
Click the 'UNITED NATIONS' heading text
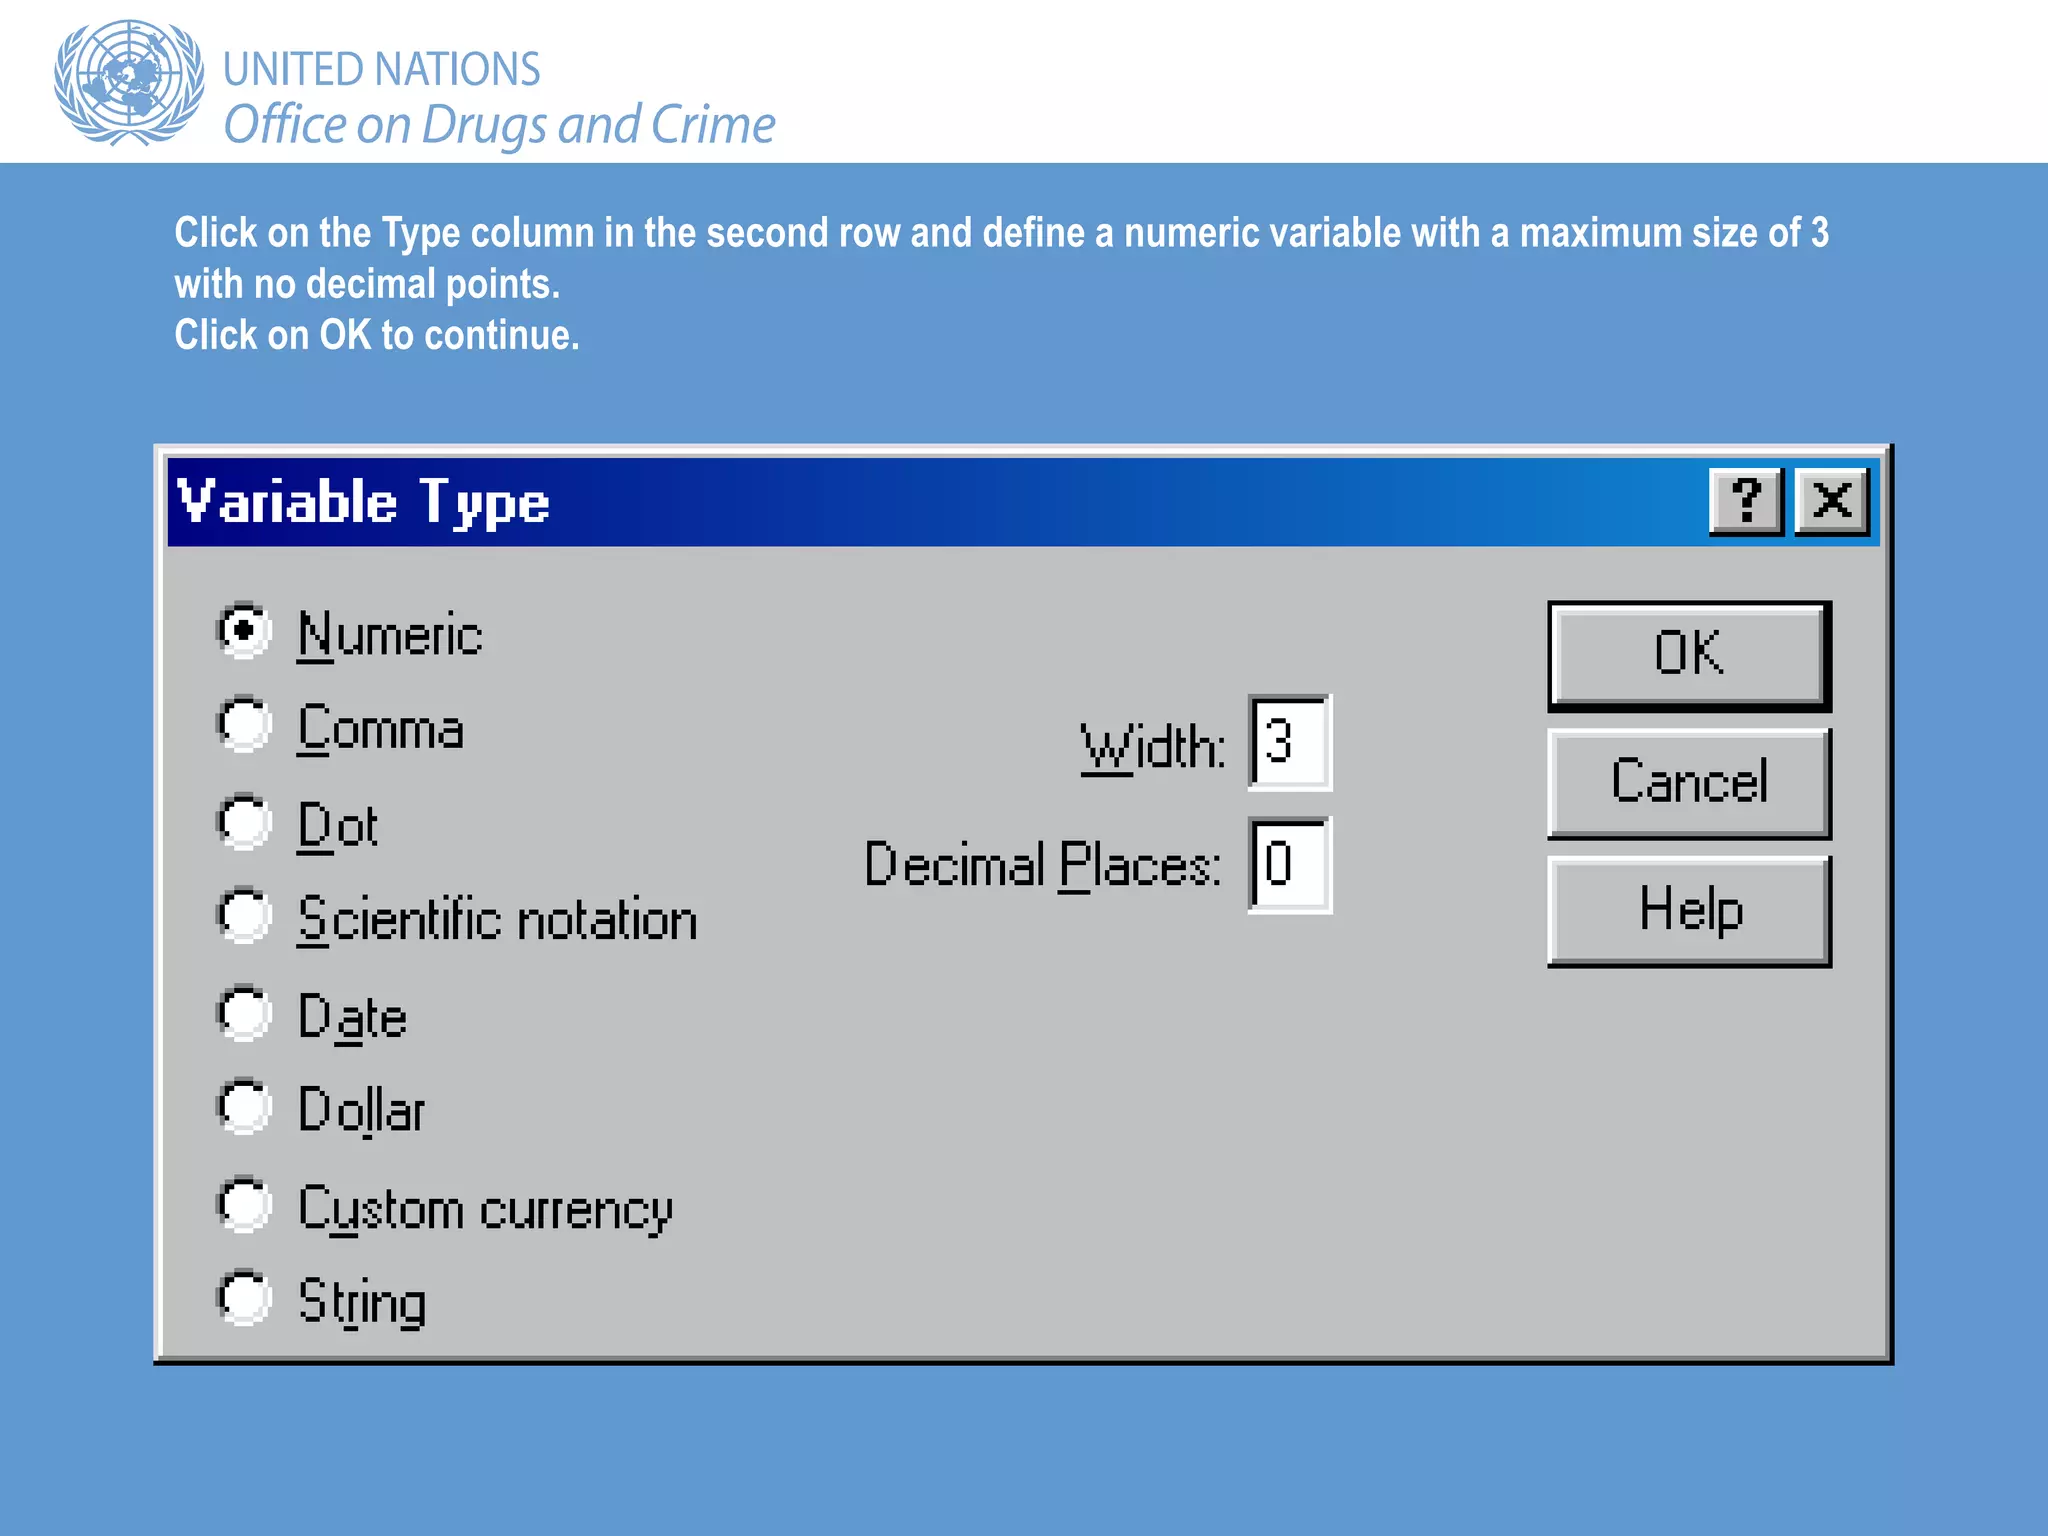(x=381, y=70)
